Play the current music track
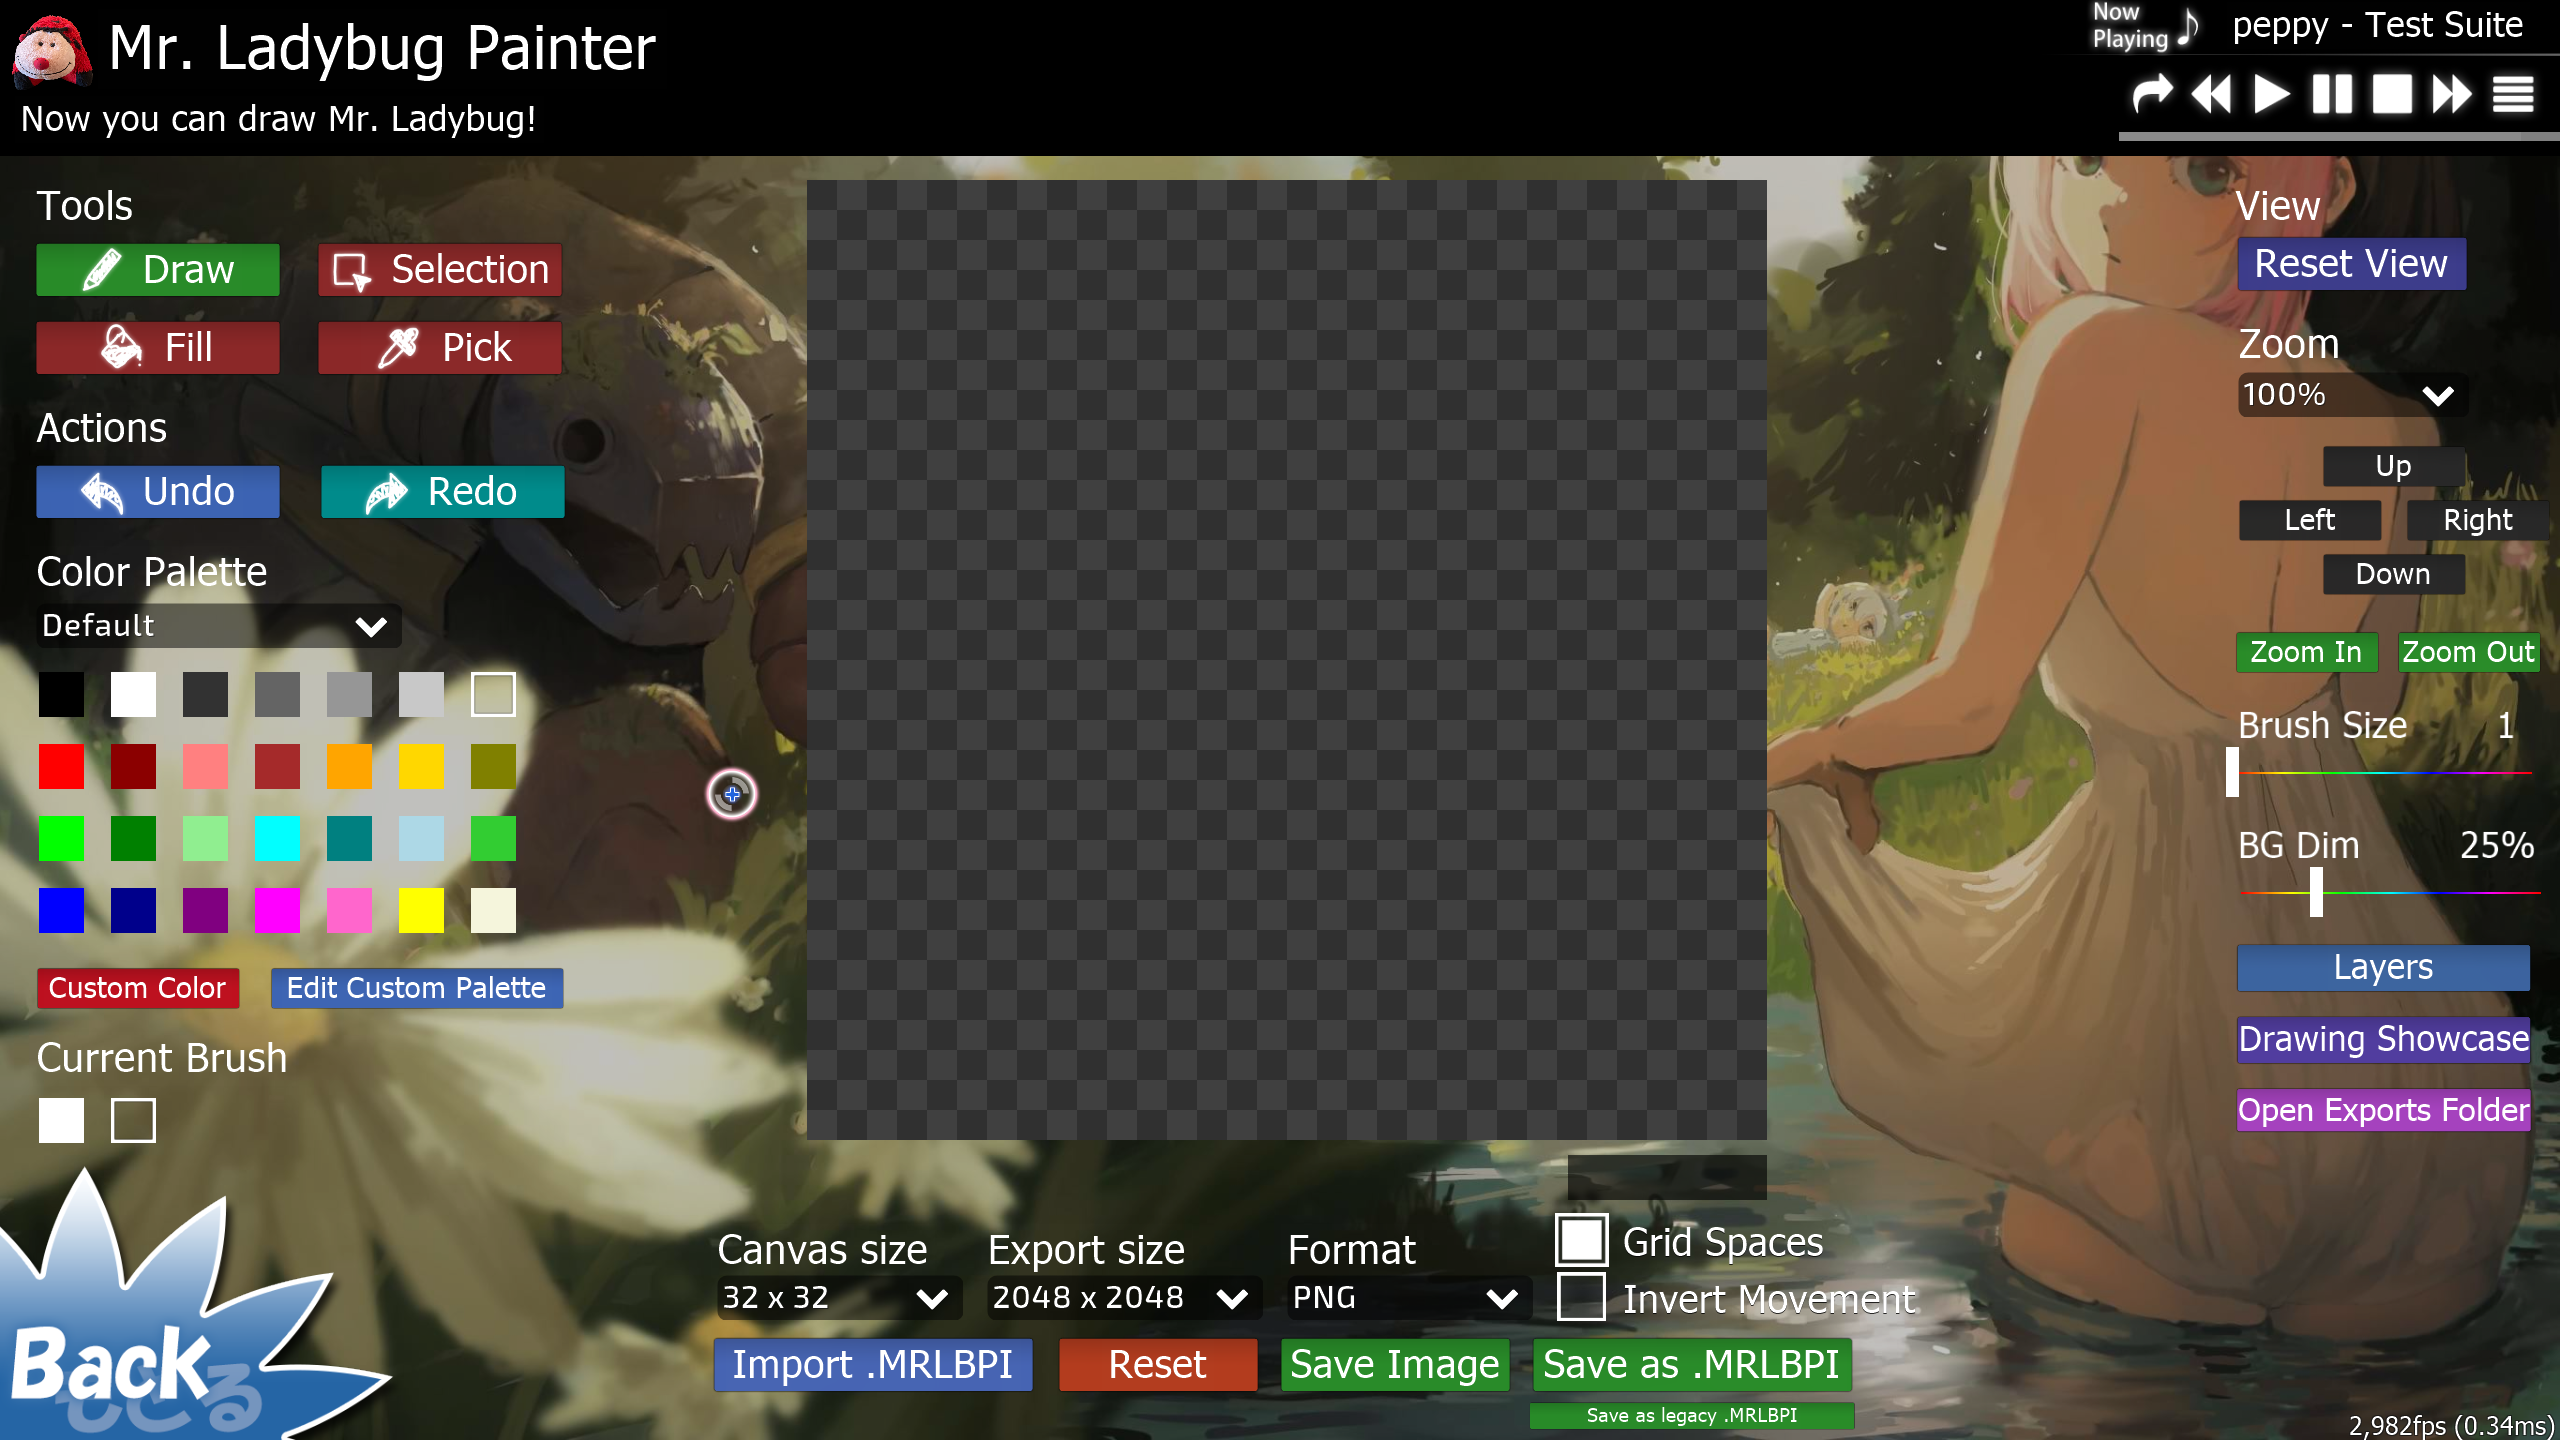The image size is (2560, 1440). 2272,95
